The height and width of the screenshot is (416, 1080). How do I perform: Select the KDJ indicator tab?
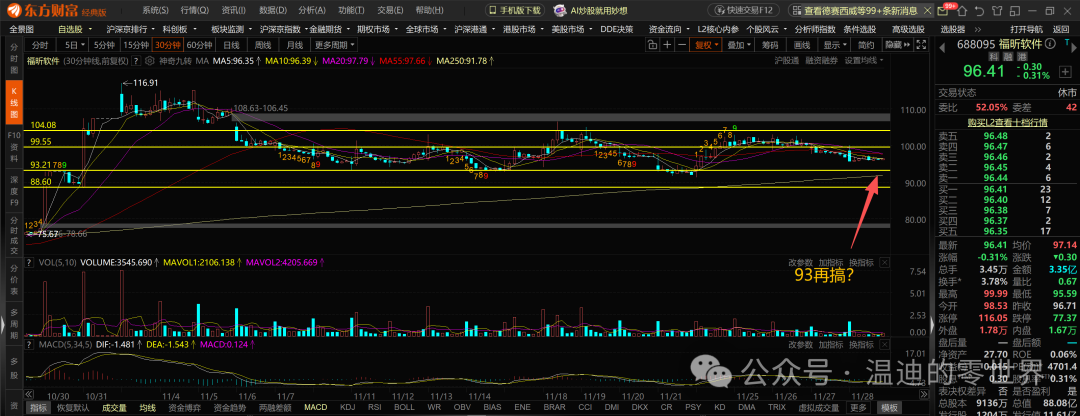coord(346,408)
